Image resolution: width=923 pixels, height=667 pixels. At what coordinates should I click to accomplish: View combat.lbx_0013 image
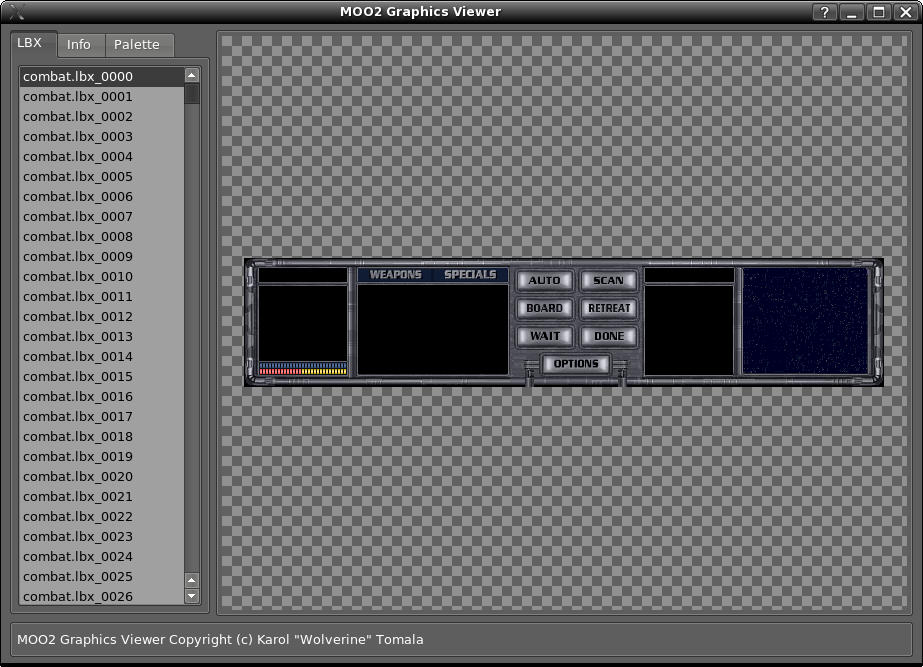(102, 337)
